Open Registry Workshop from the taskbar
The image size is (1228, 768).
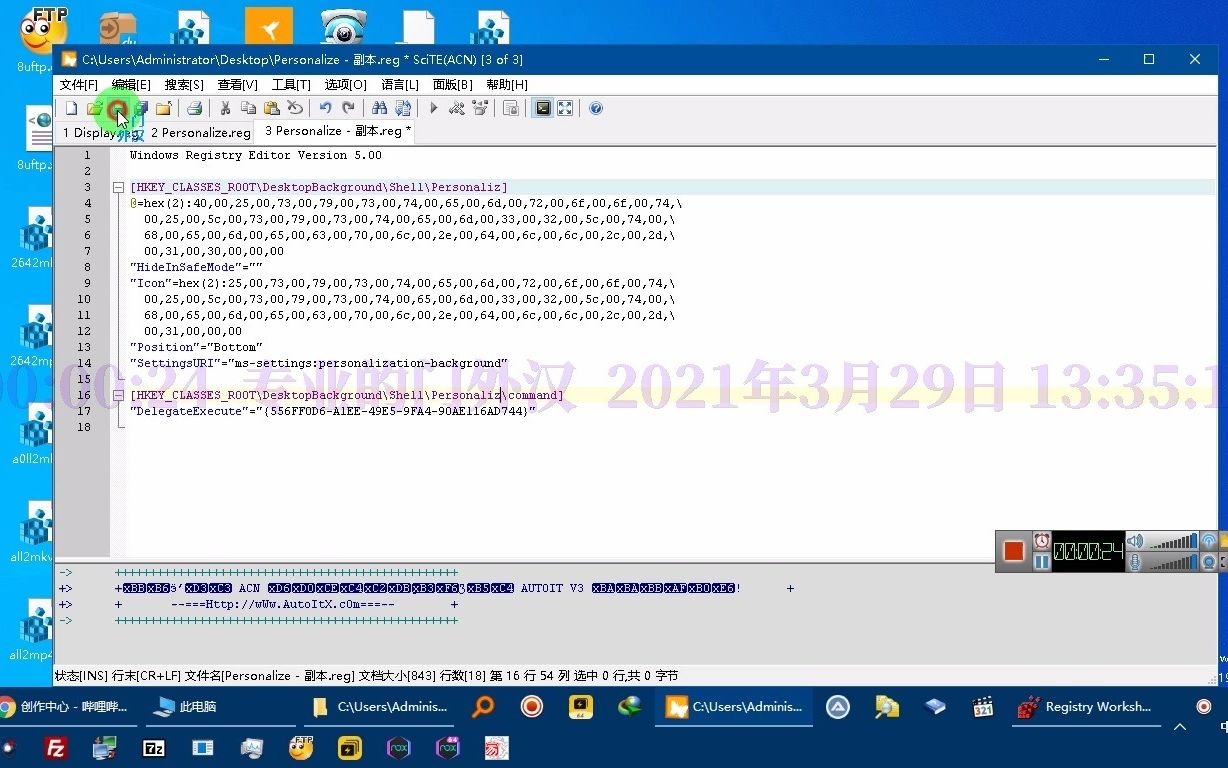coord(1085,707)
